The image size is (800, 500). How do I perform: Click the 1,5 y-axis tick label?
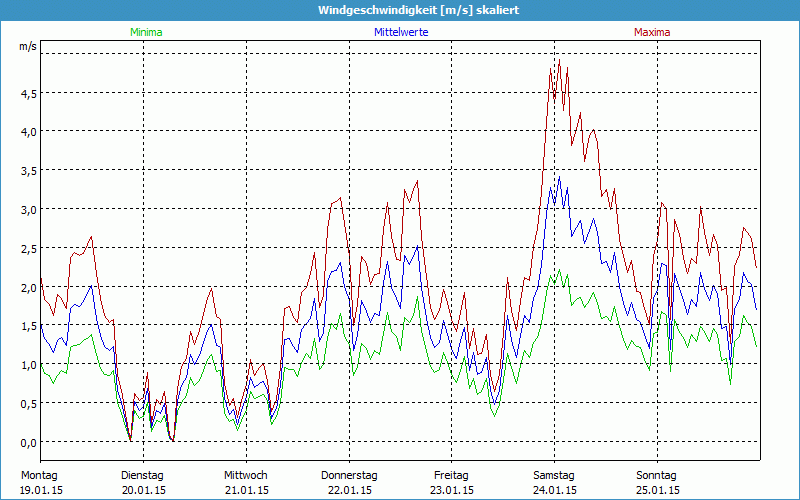click(28, 326)
